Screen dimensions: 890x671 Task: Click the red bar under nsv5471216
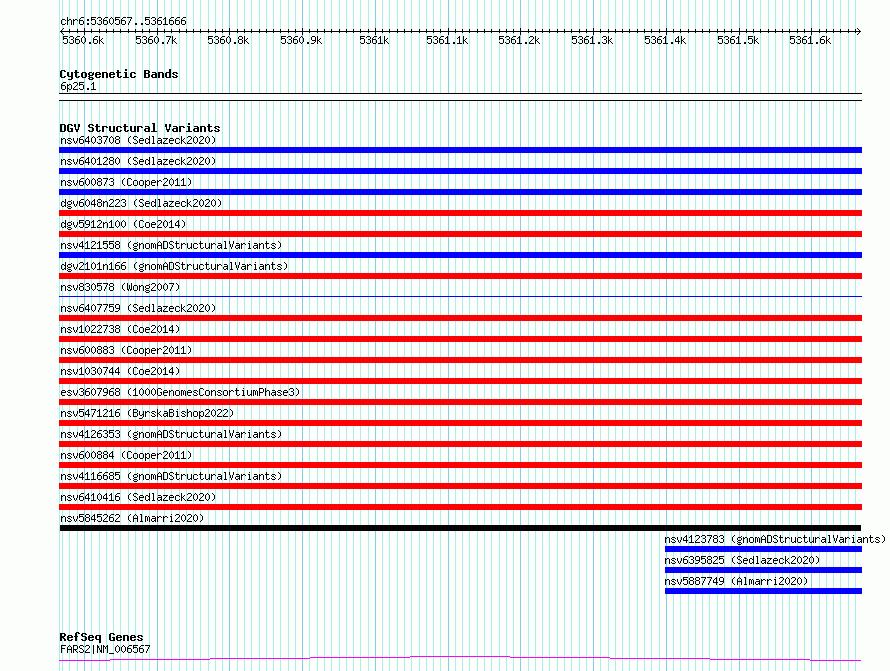(x=460, y=423)
